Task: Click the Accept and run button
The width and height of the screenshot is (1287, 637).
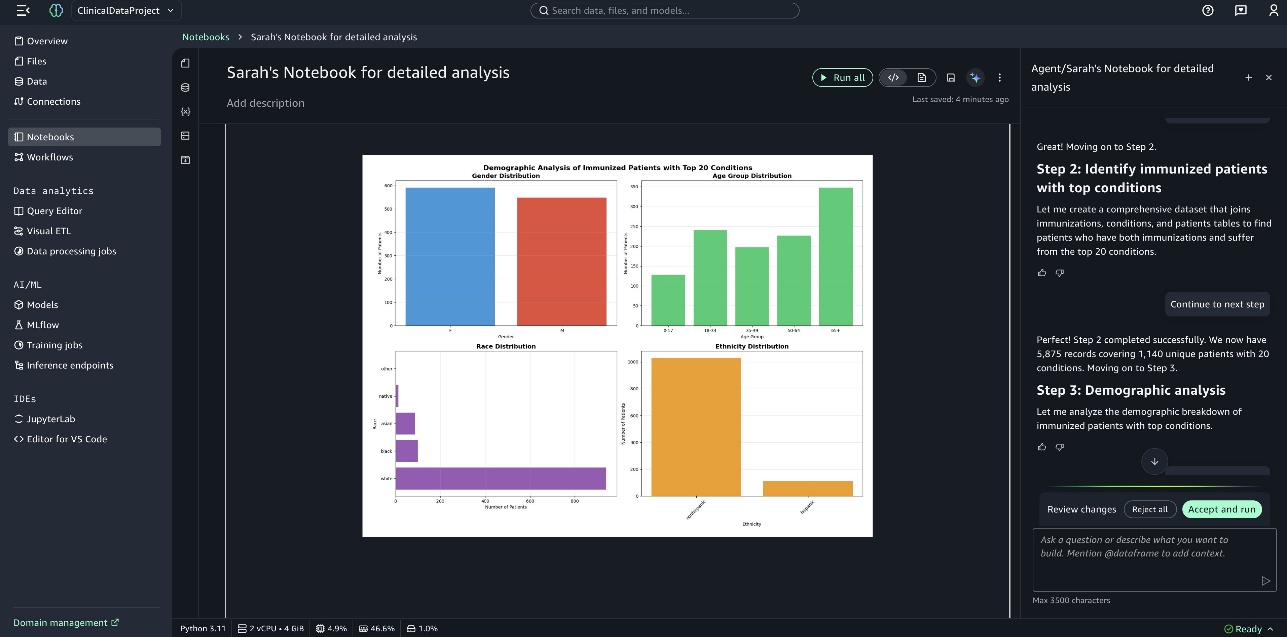Action: tap(1221, 509)
